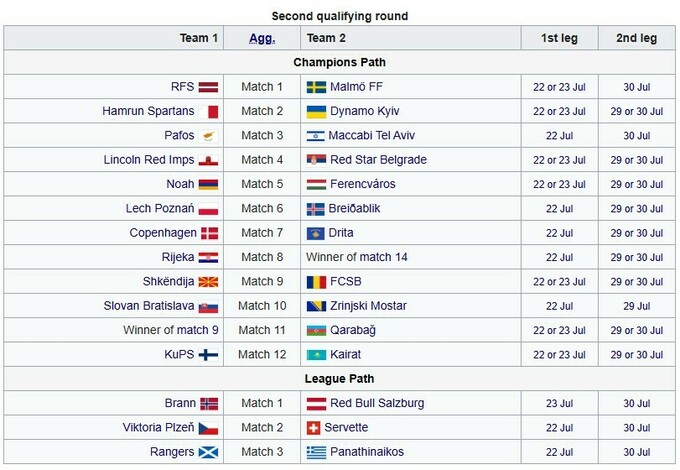Click the Finland flag beside KuPS

[208, 354]
